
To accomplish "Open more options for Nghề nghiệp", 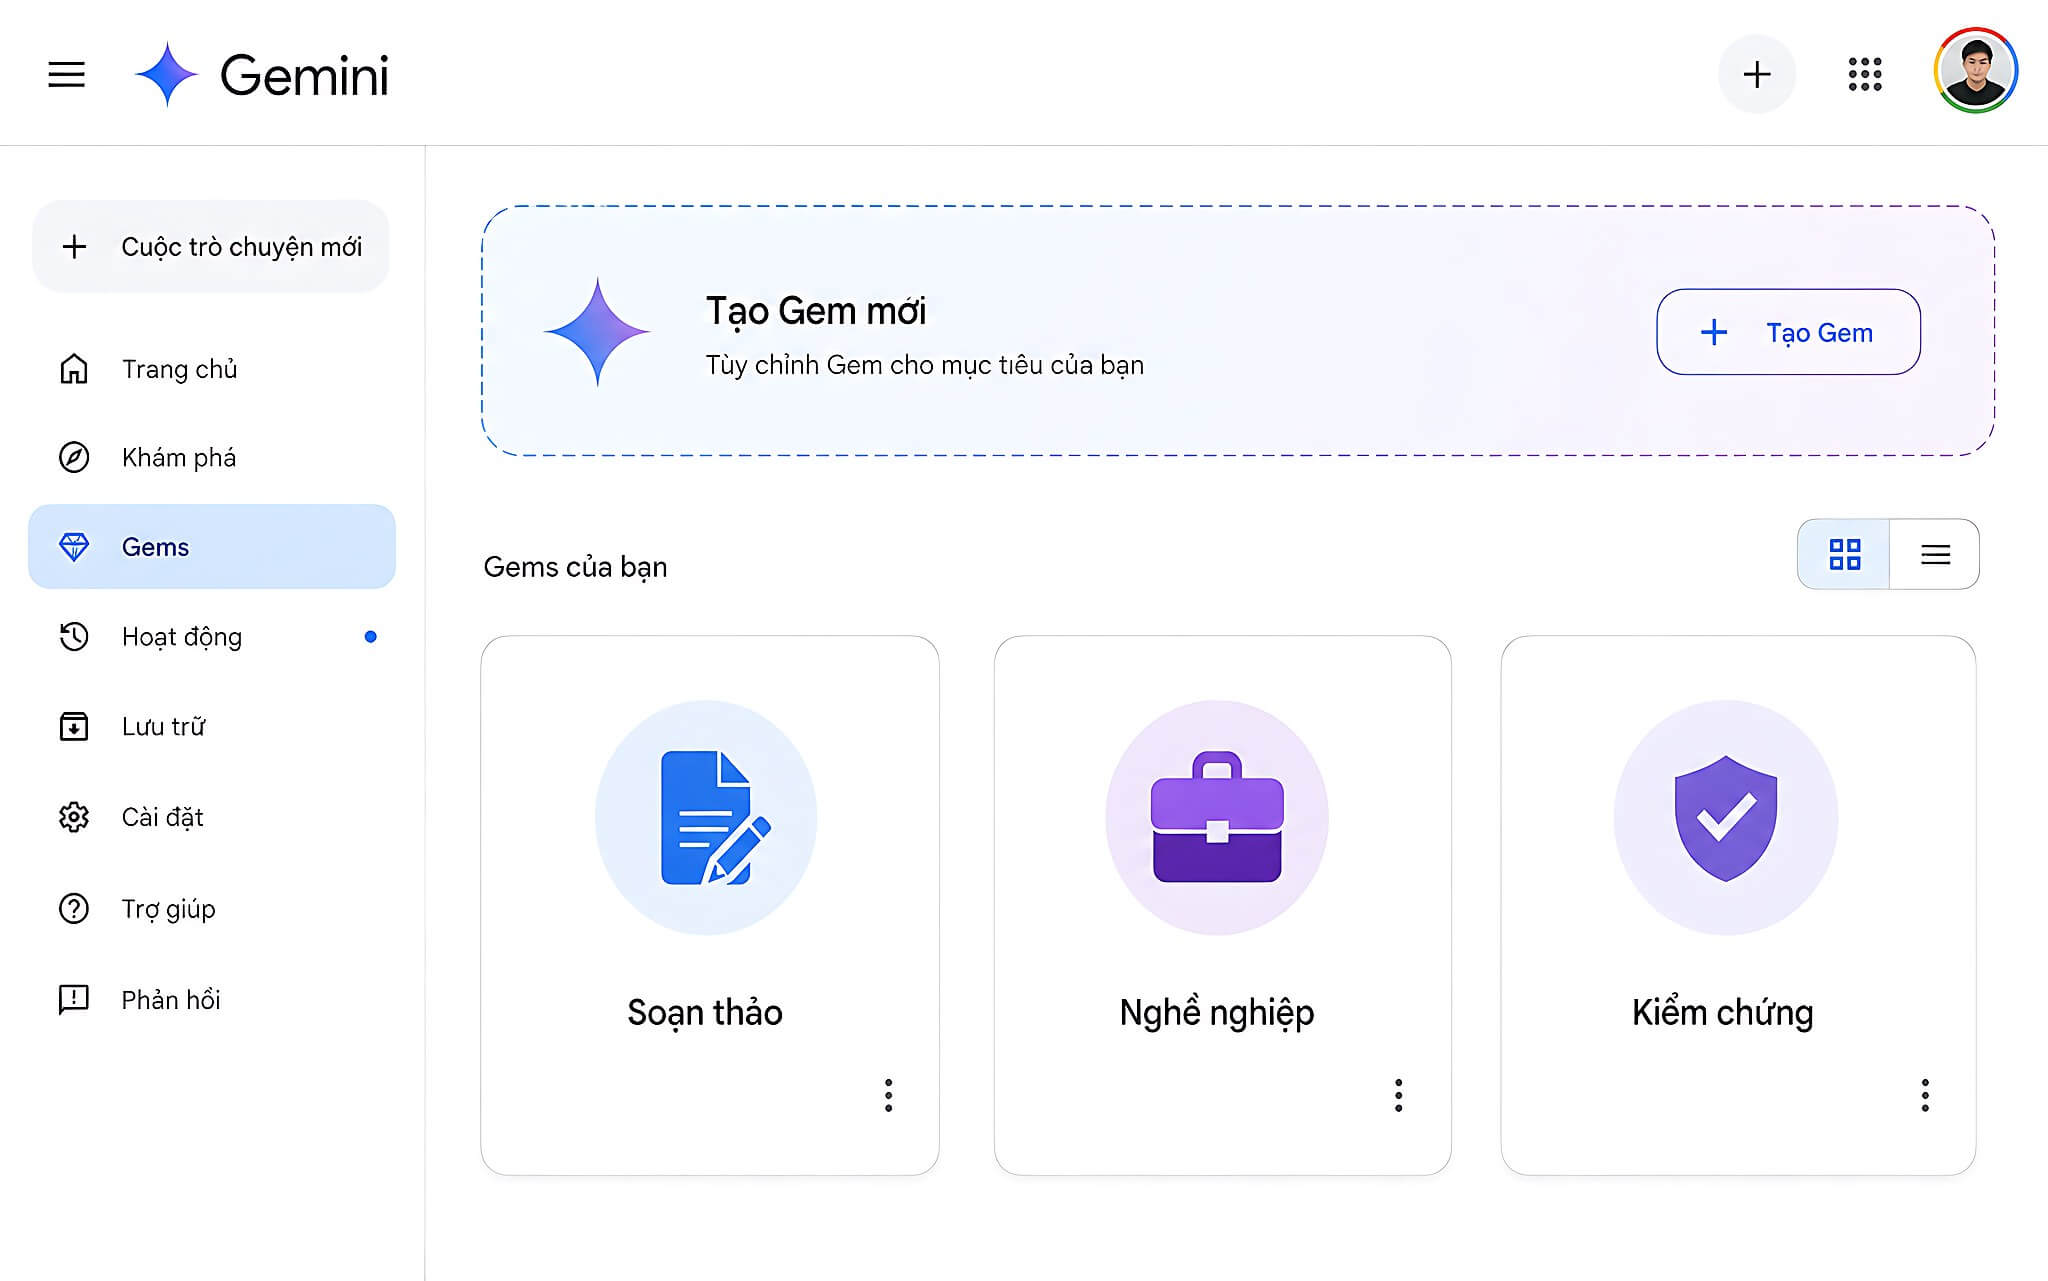I will [x=1398, y=1095].
